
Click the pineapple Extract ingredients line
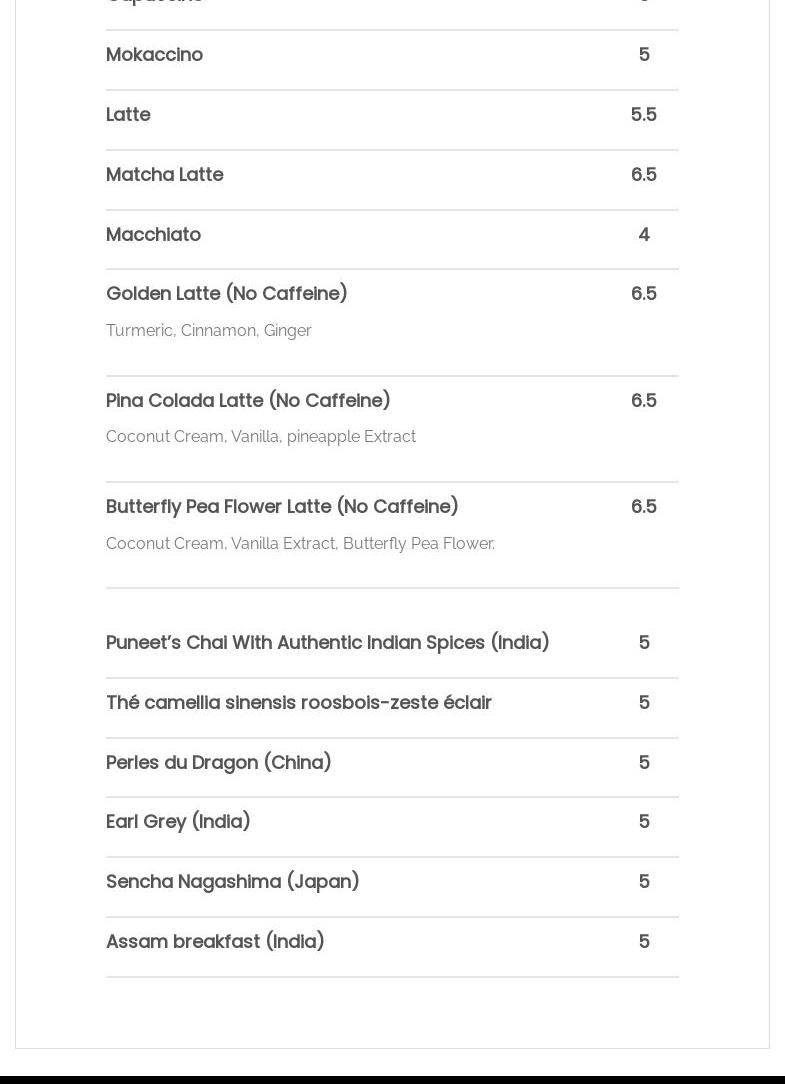(x=260, y=437)
